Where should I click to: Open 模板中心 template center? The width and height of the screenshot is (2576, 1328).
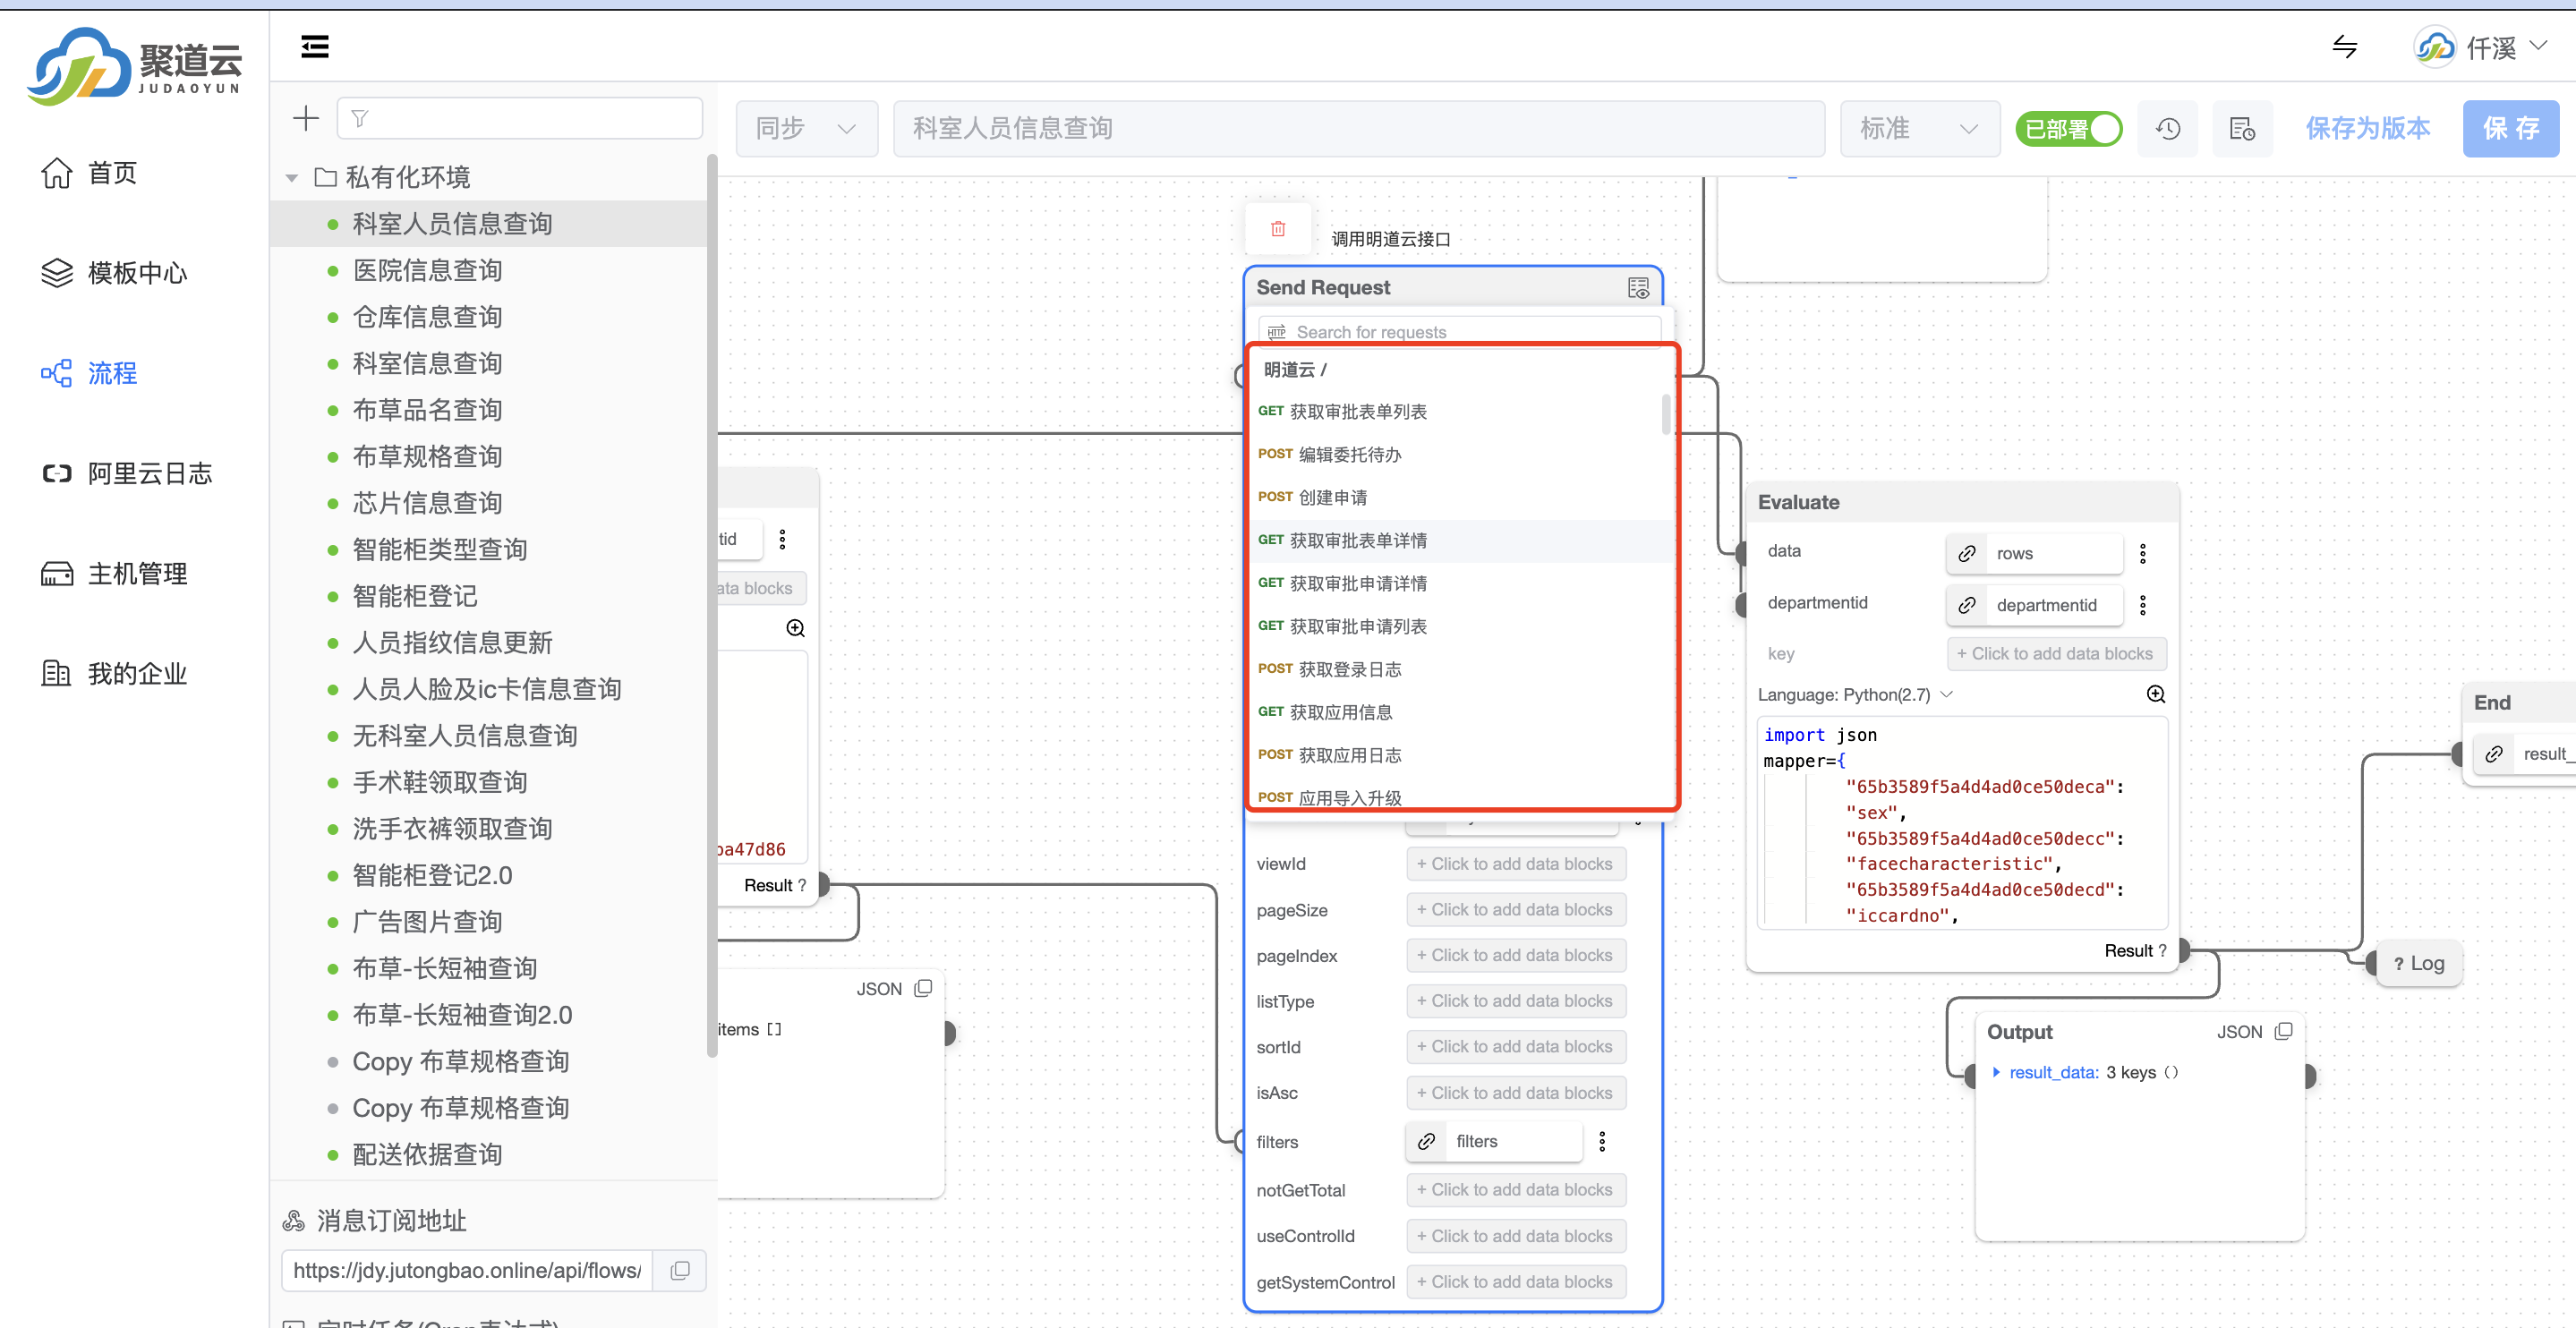click(113, 273)
